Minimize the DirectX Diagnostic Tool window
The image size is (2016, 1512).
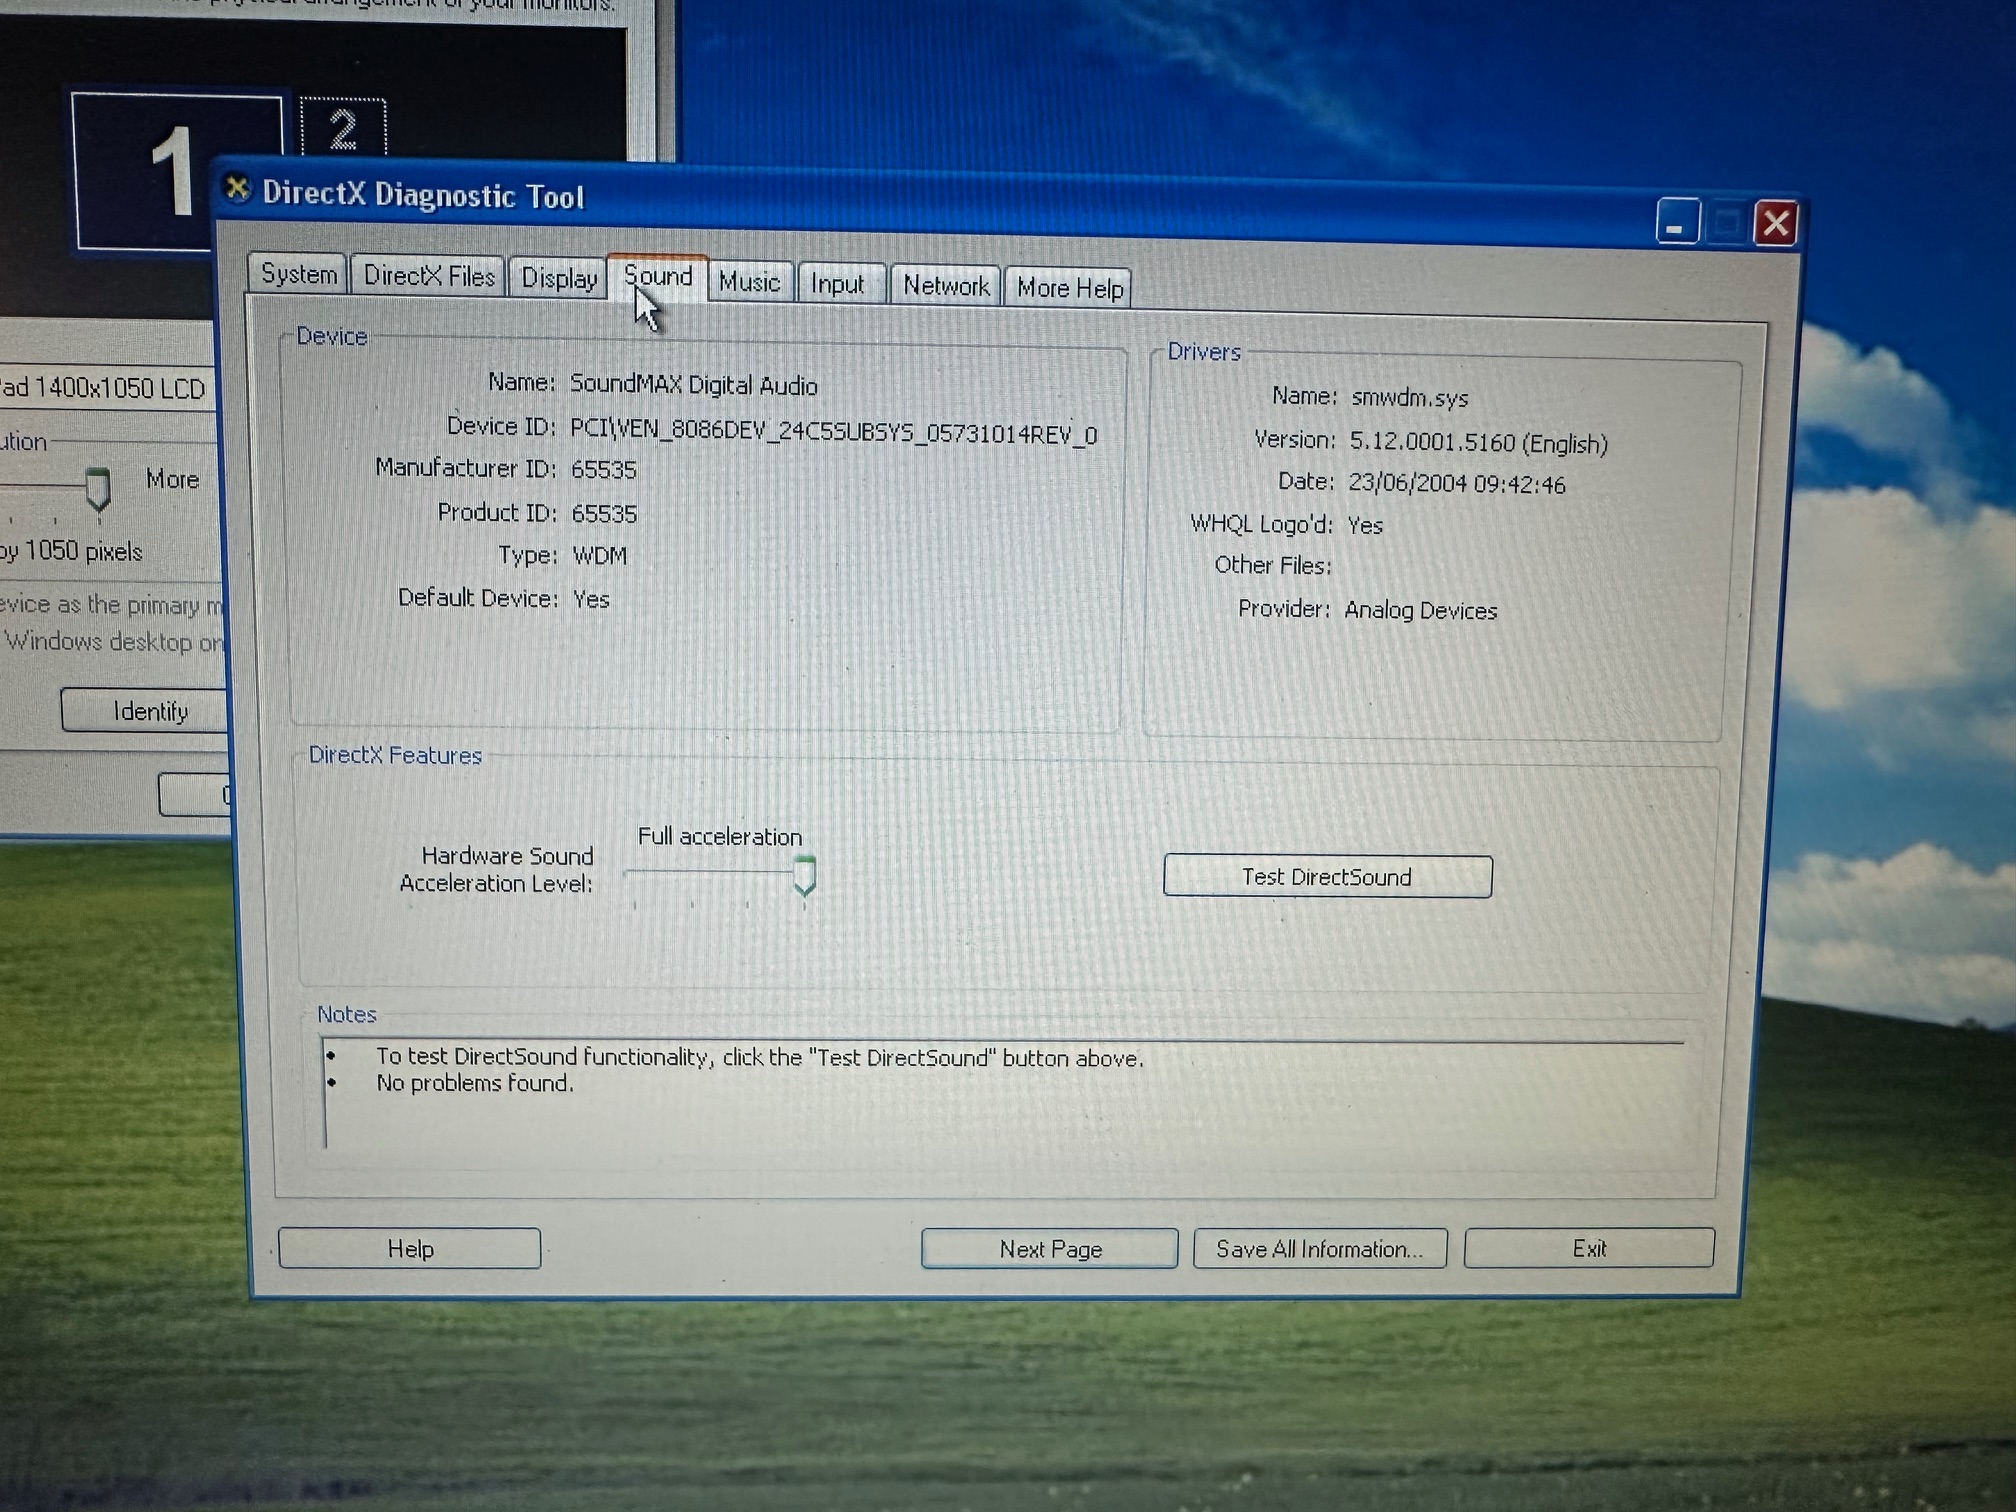1677,222
